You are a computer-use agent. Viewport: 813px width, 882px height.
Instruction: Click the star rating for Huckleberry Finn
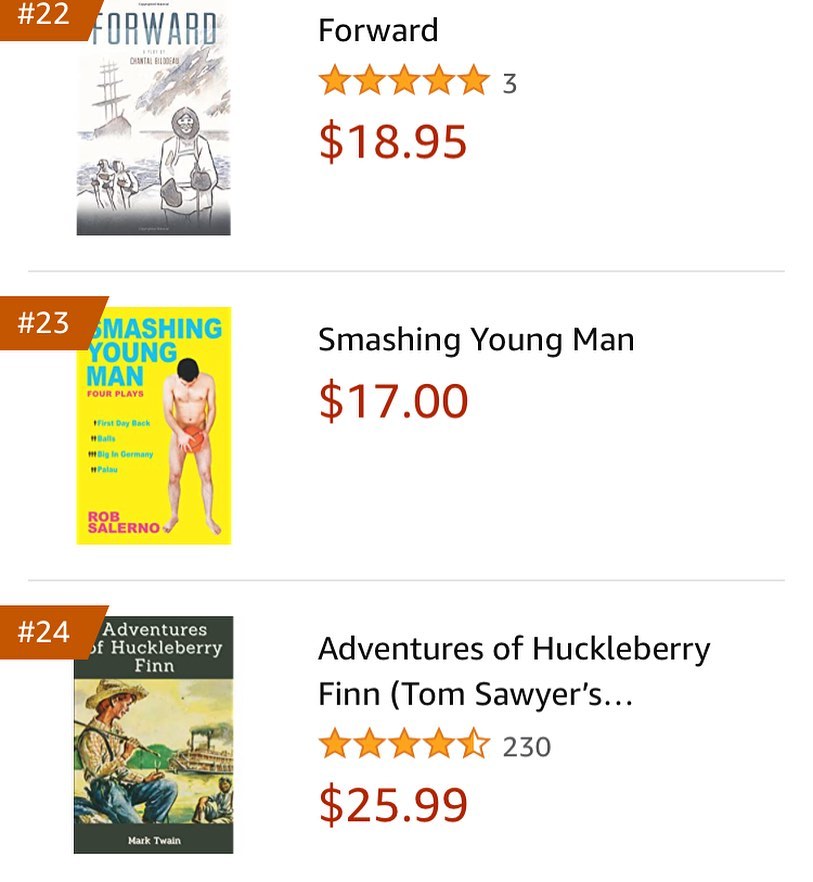tap(403, 745)
